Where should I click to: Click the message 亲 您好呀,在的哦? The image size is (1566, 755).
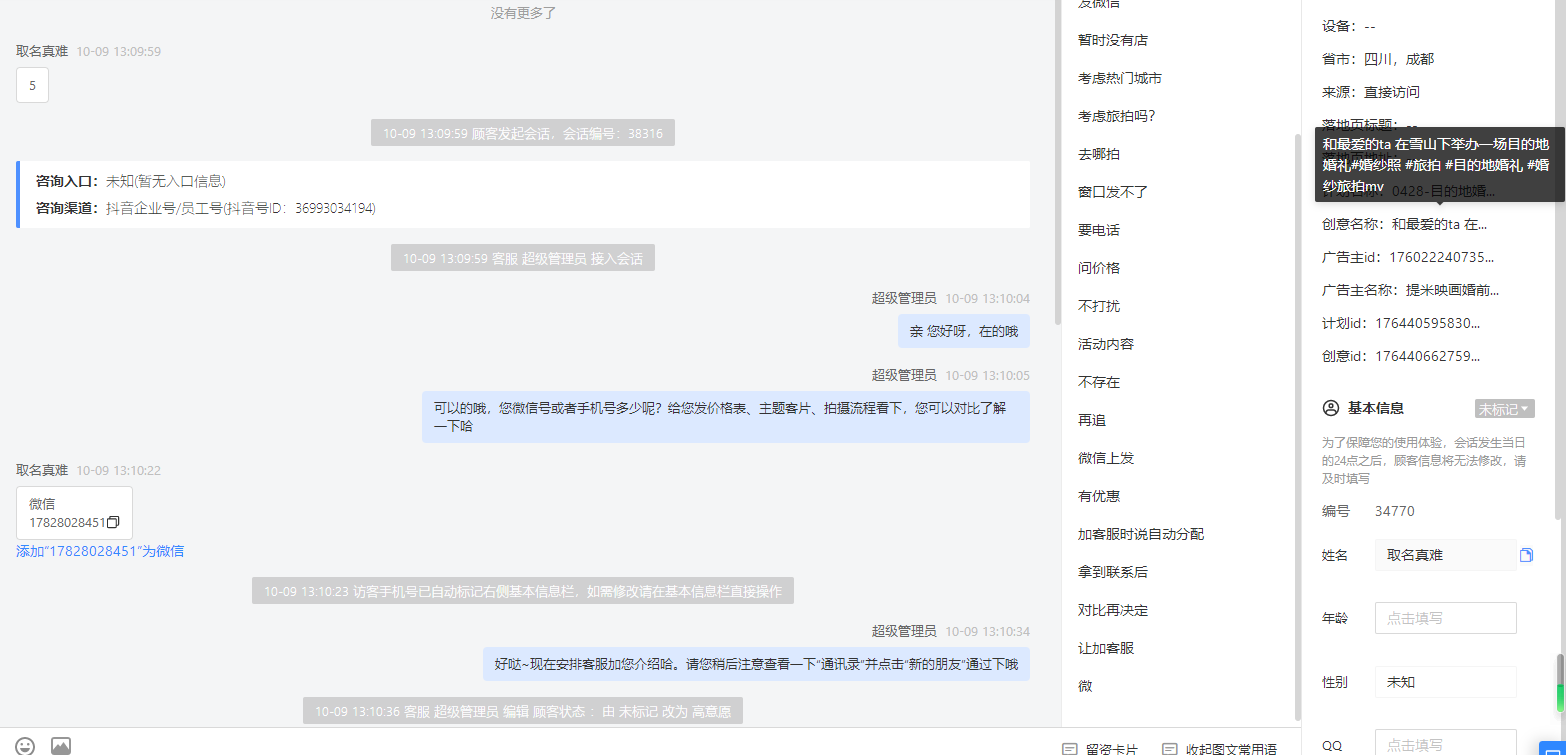[x=963, y=331]
